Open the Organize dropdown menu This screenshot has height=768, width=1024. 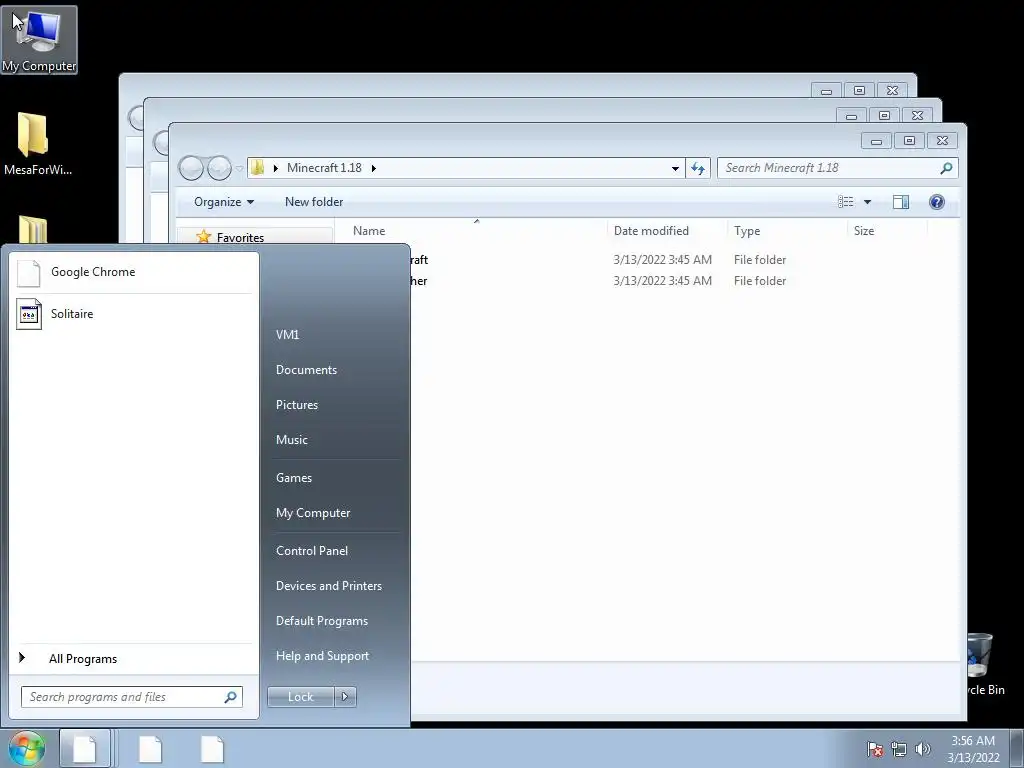(x=224, y=202)
